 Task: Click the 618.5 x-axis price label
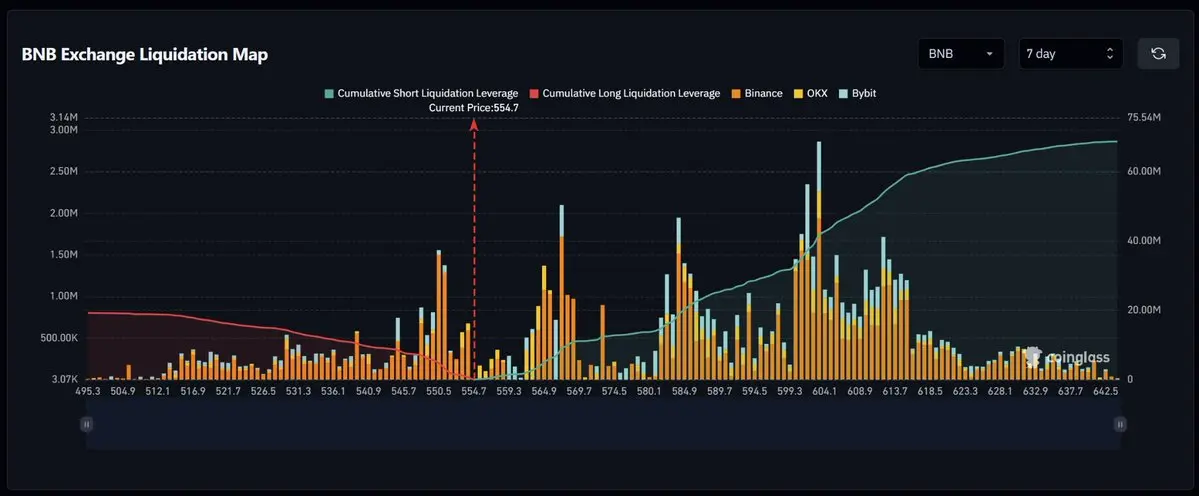(930, 391)
